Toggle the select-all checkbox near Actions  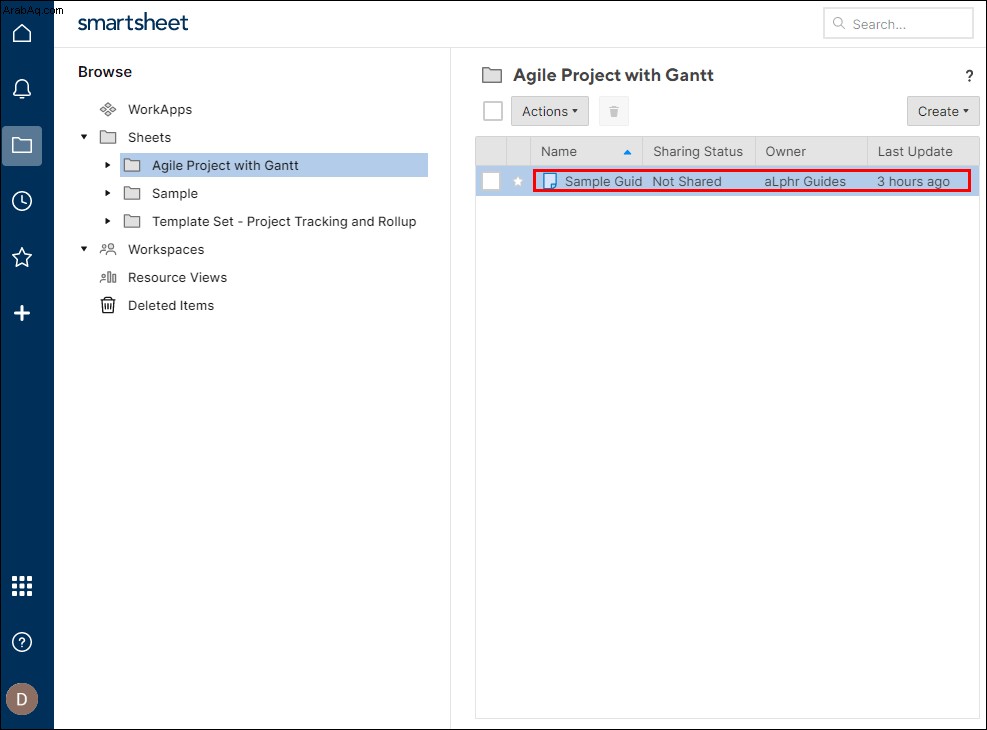pyautogui.click(x=493, y=111)
